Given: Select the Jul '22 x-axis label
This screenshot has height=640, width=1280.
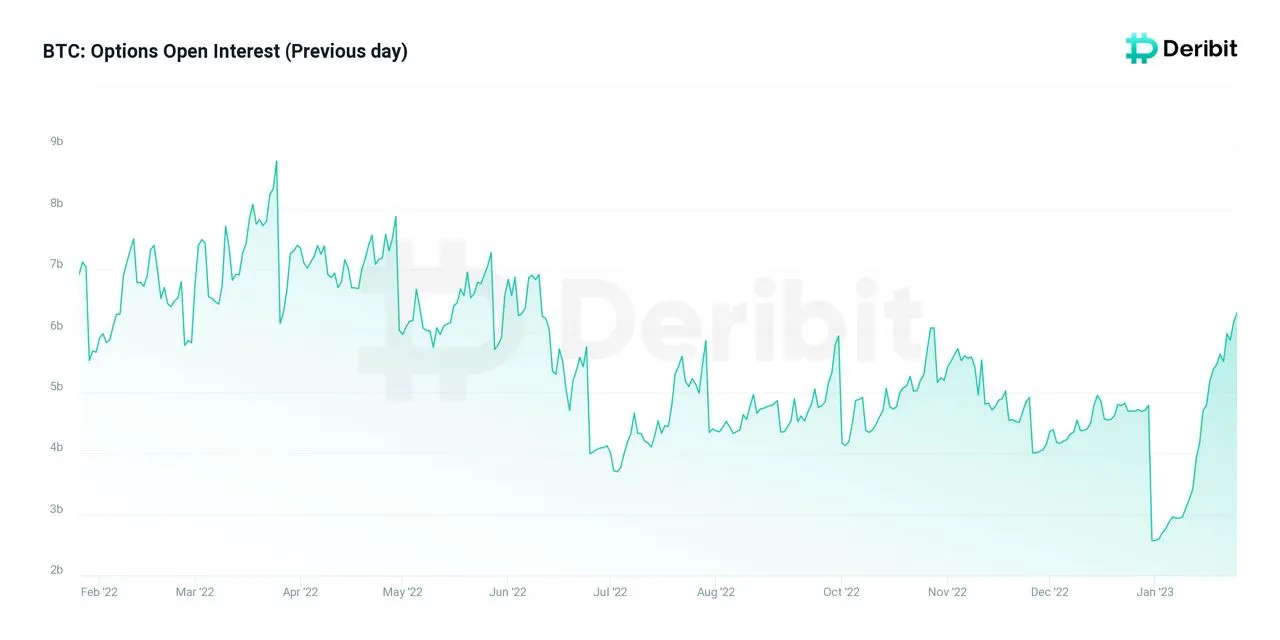Looking at the screenshot, I should 610,592.
